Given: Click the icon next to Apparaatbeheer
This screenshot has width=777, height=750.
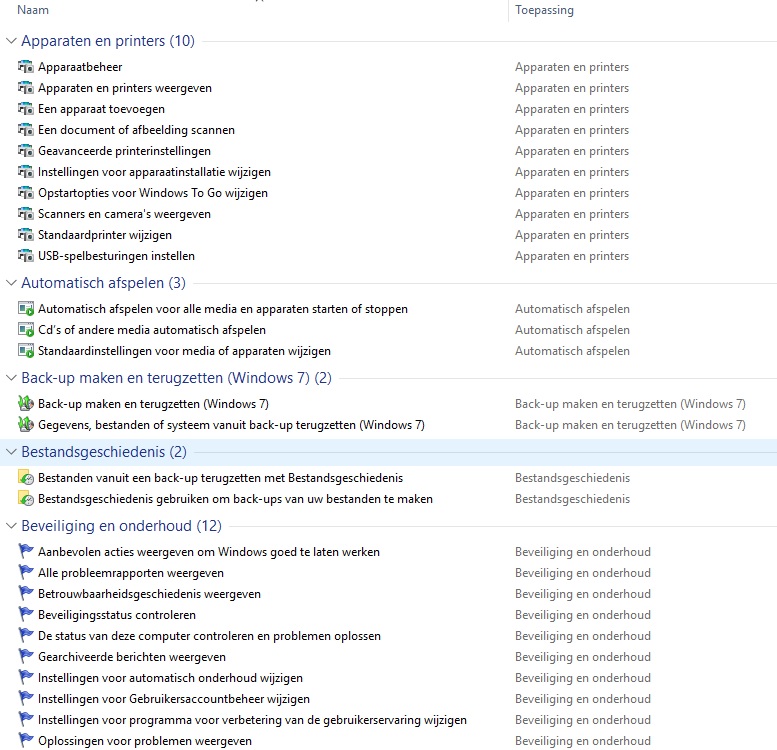Looking at the screenshot, I should click(x=26, y=67).
